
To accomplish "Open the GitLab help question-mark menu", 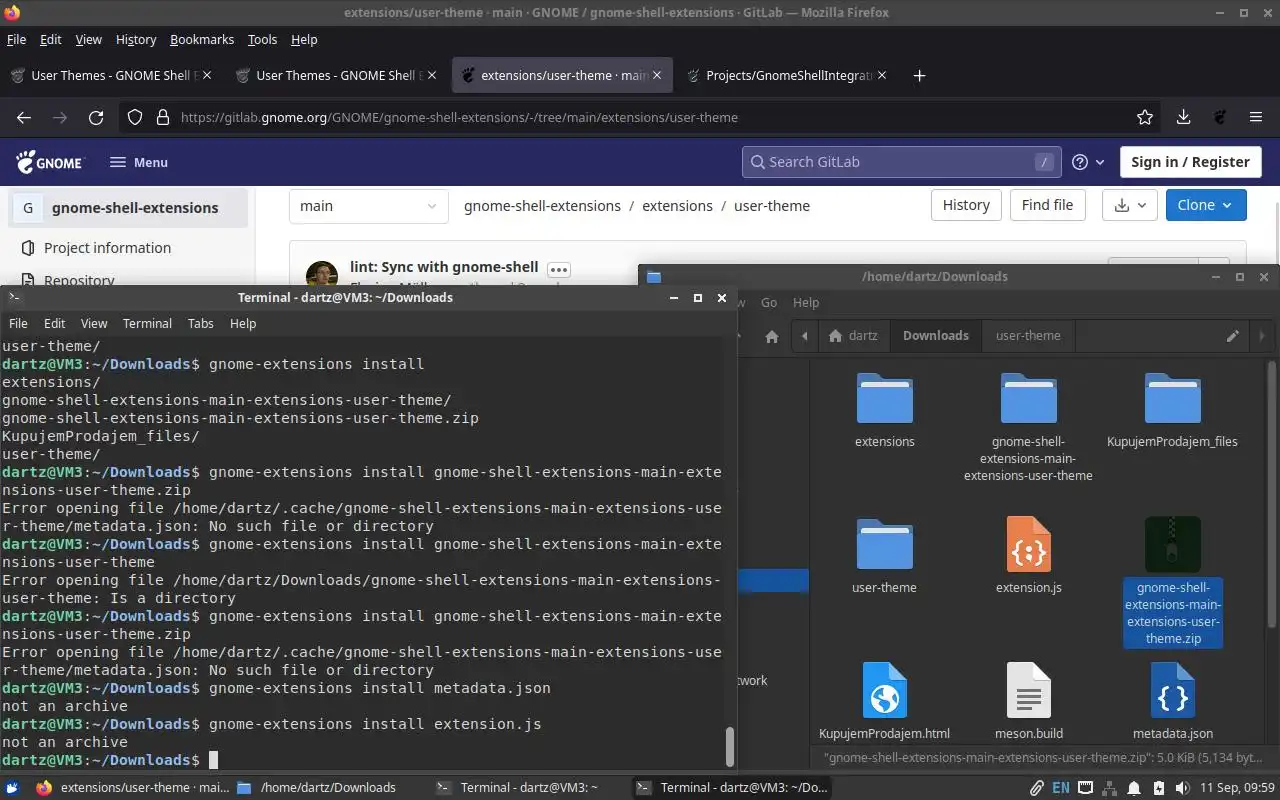I will click(x=1087, y=162).
